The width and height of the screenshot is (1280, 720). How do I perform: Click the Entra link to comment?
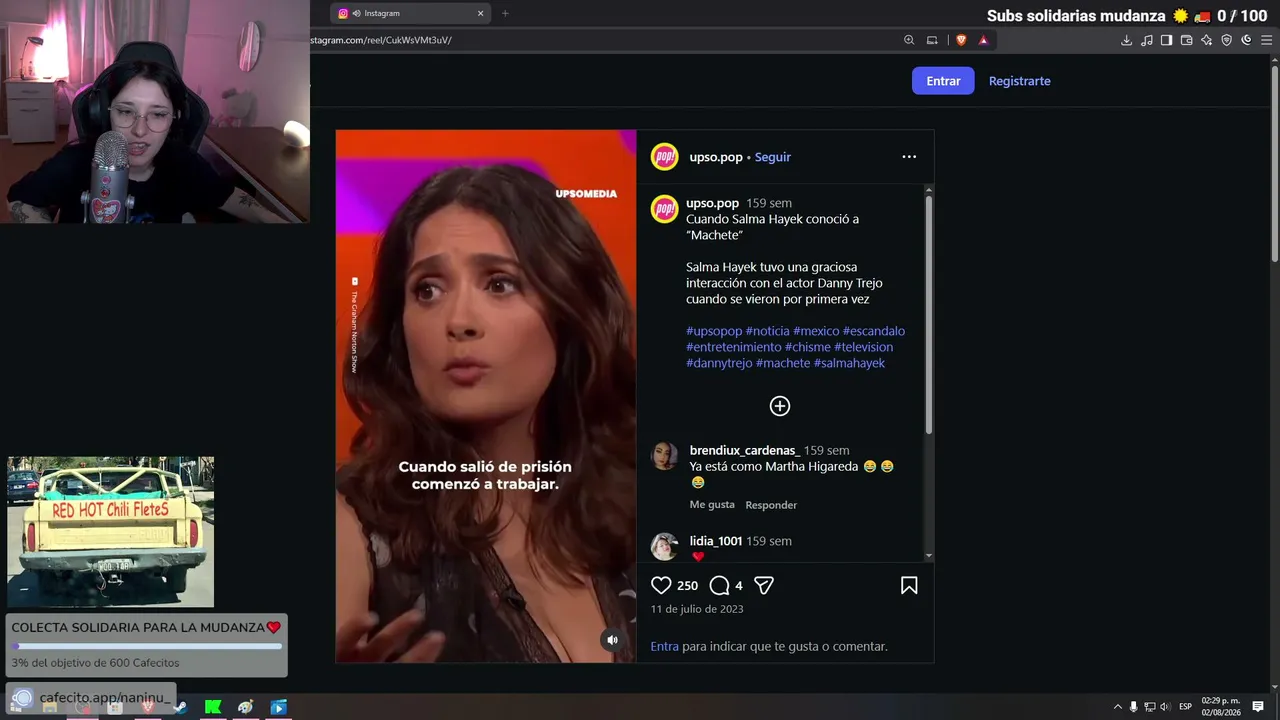coord(665,646)
